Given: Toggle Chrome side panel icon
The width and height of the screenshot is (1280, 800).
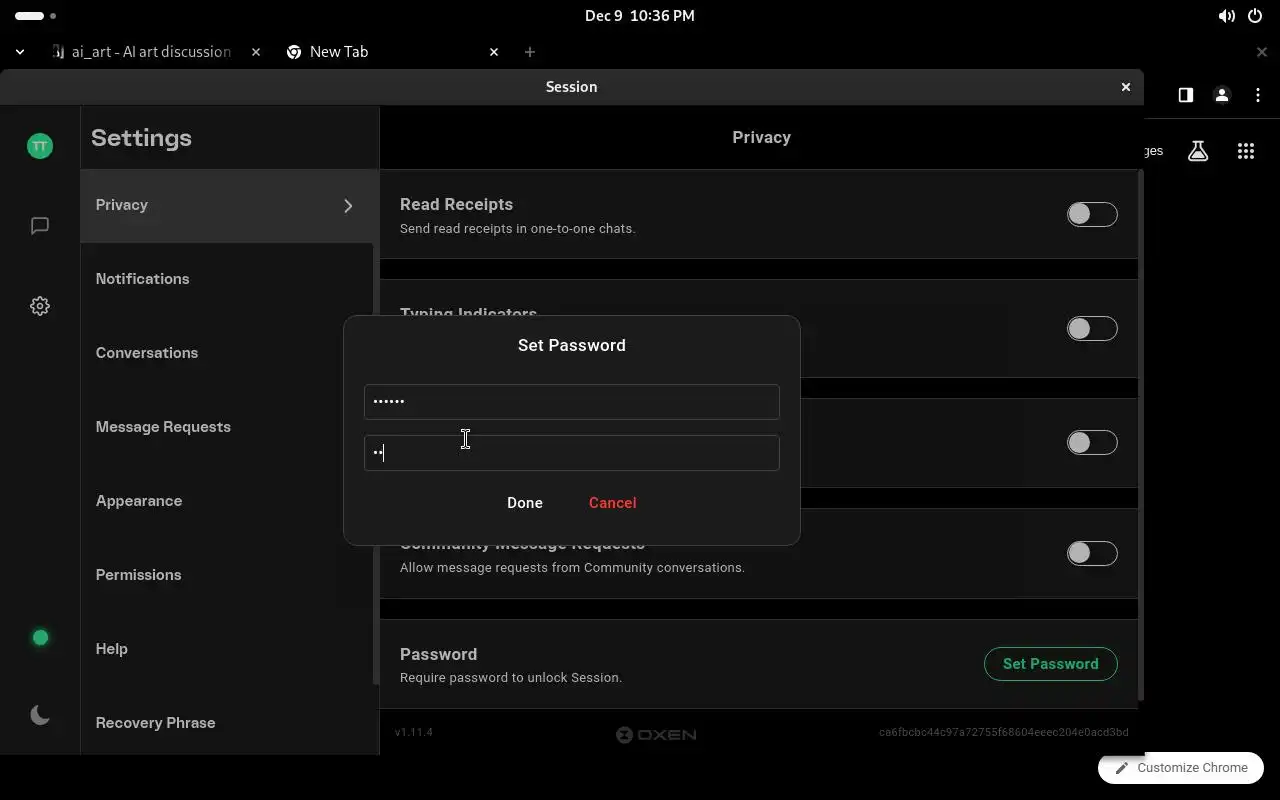Looking at the screenshot, I should coord(1185,95).
